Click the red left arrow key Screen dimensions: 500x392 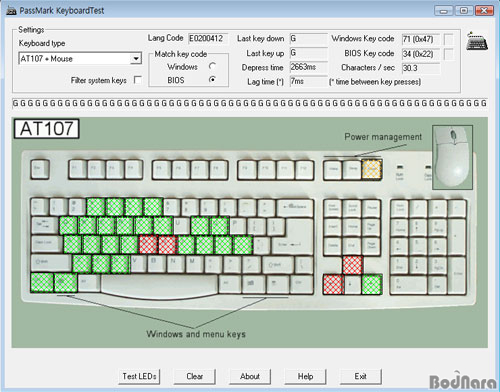pos(333,284)
